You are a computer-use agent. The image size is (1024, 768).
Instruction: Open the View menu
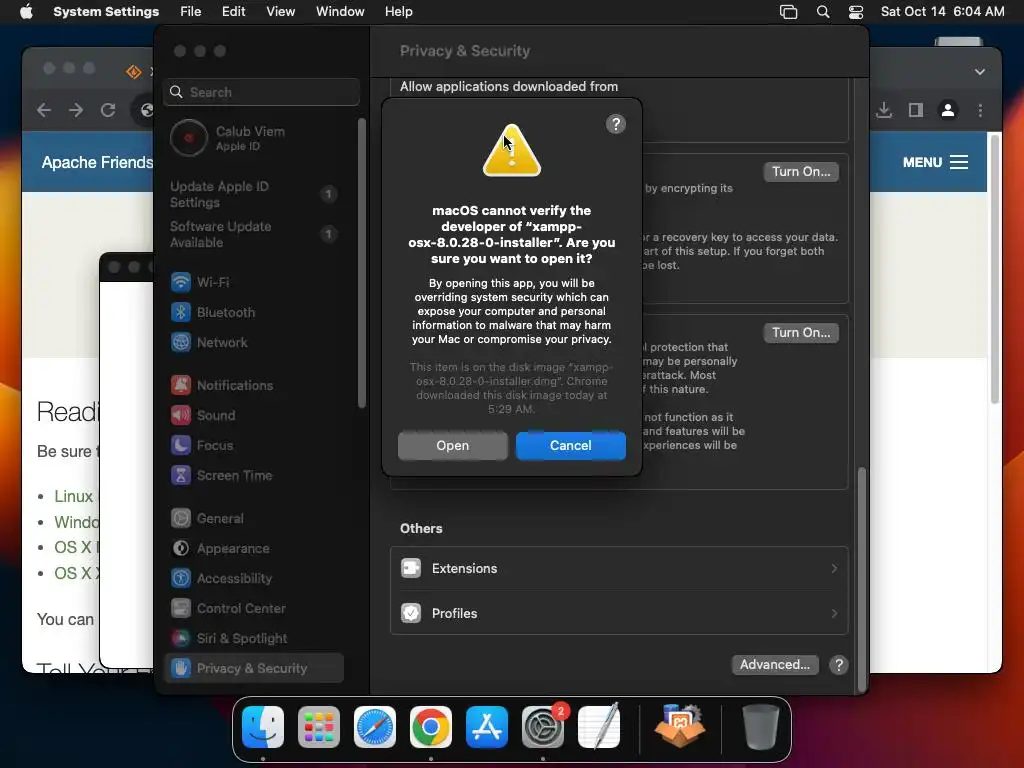pos(280,12)
